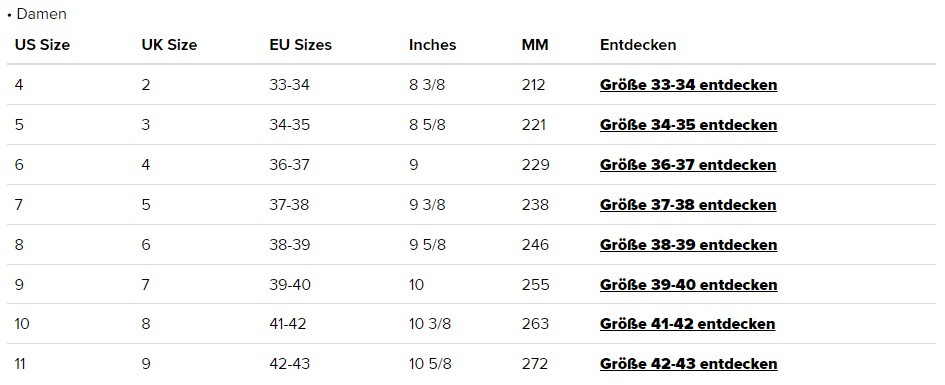Click the 272 millimeter value cell
The width and height of the screenshot is (945, 385).
(x=535, y=364)
